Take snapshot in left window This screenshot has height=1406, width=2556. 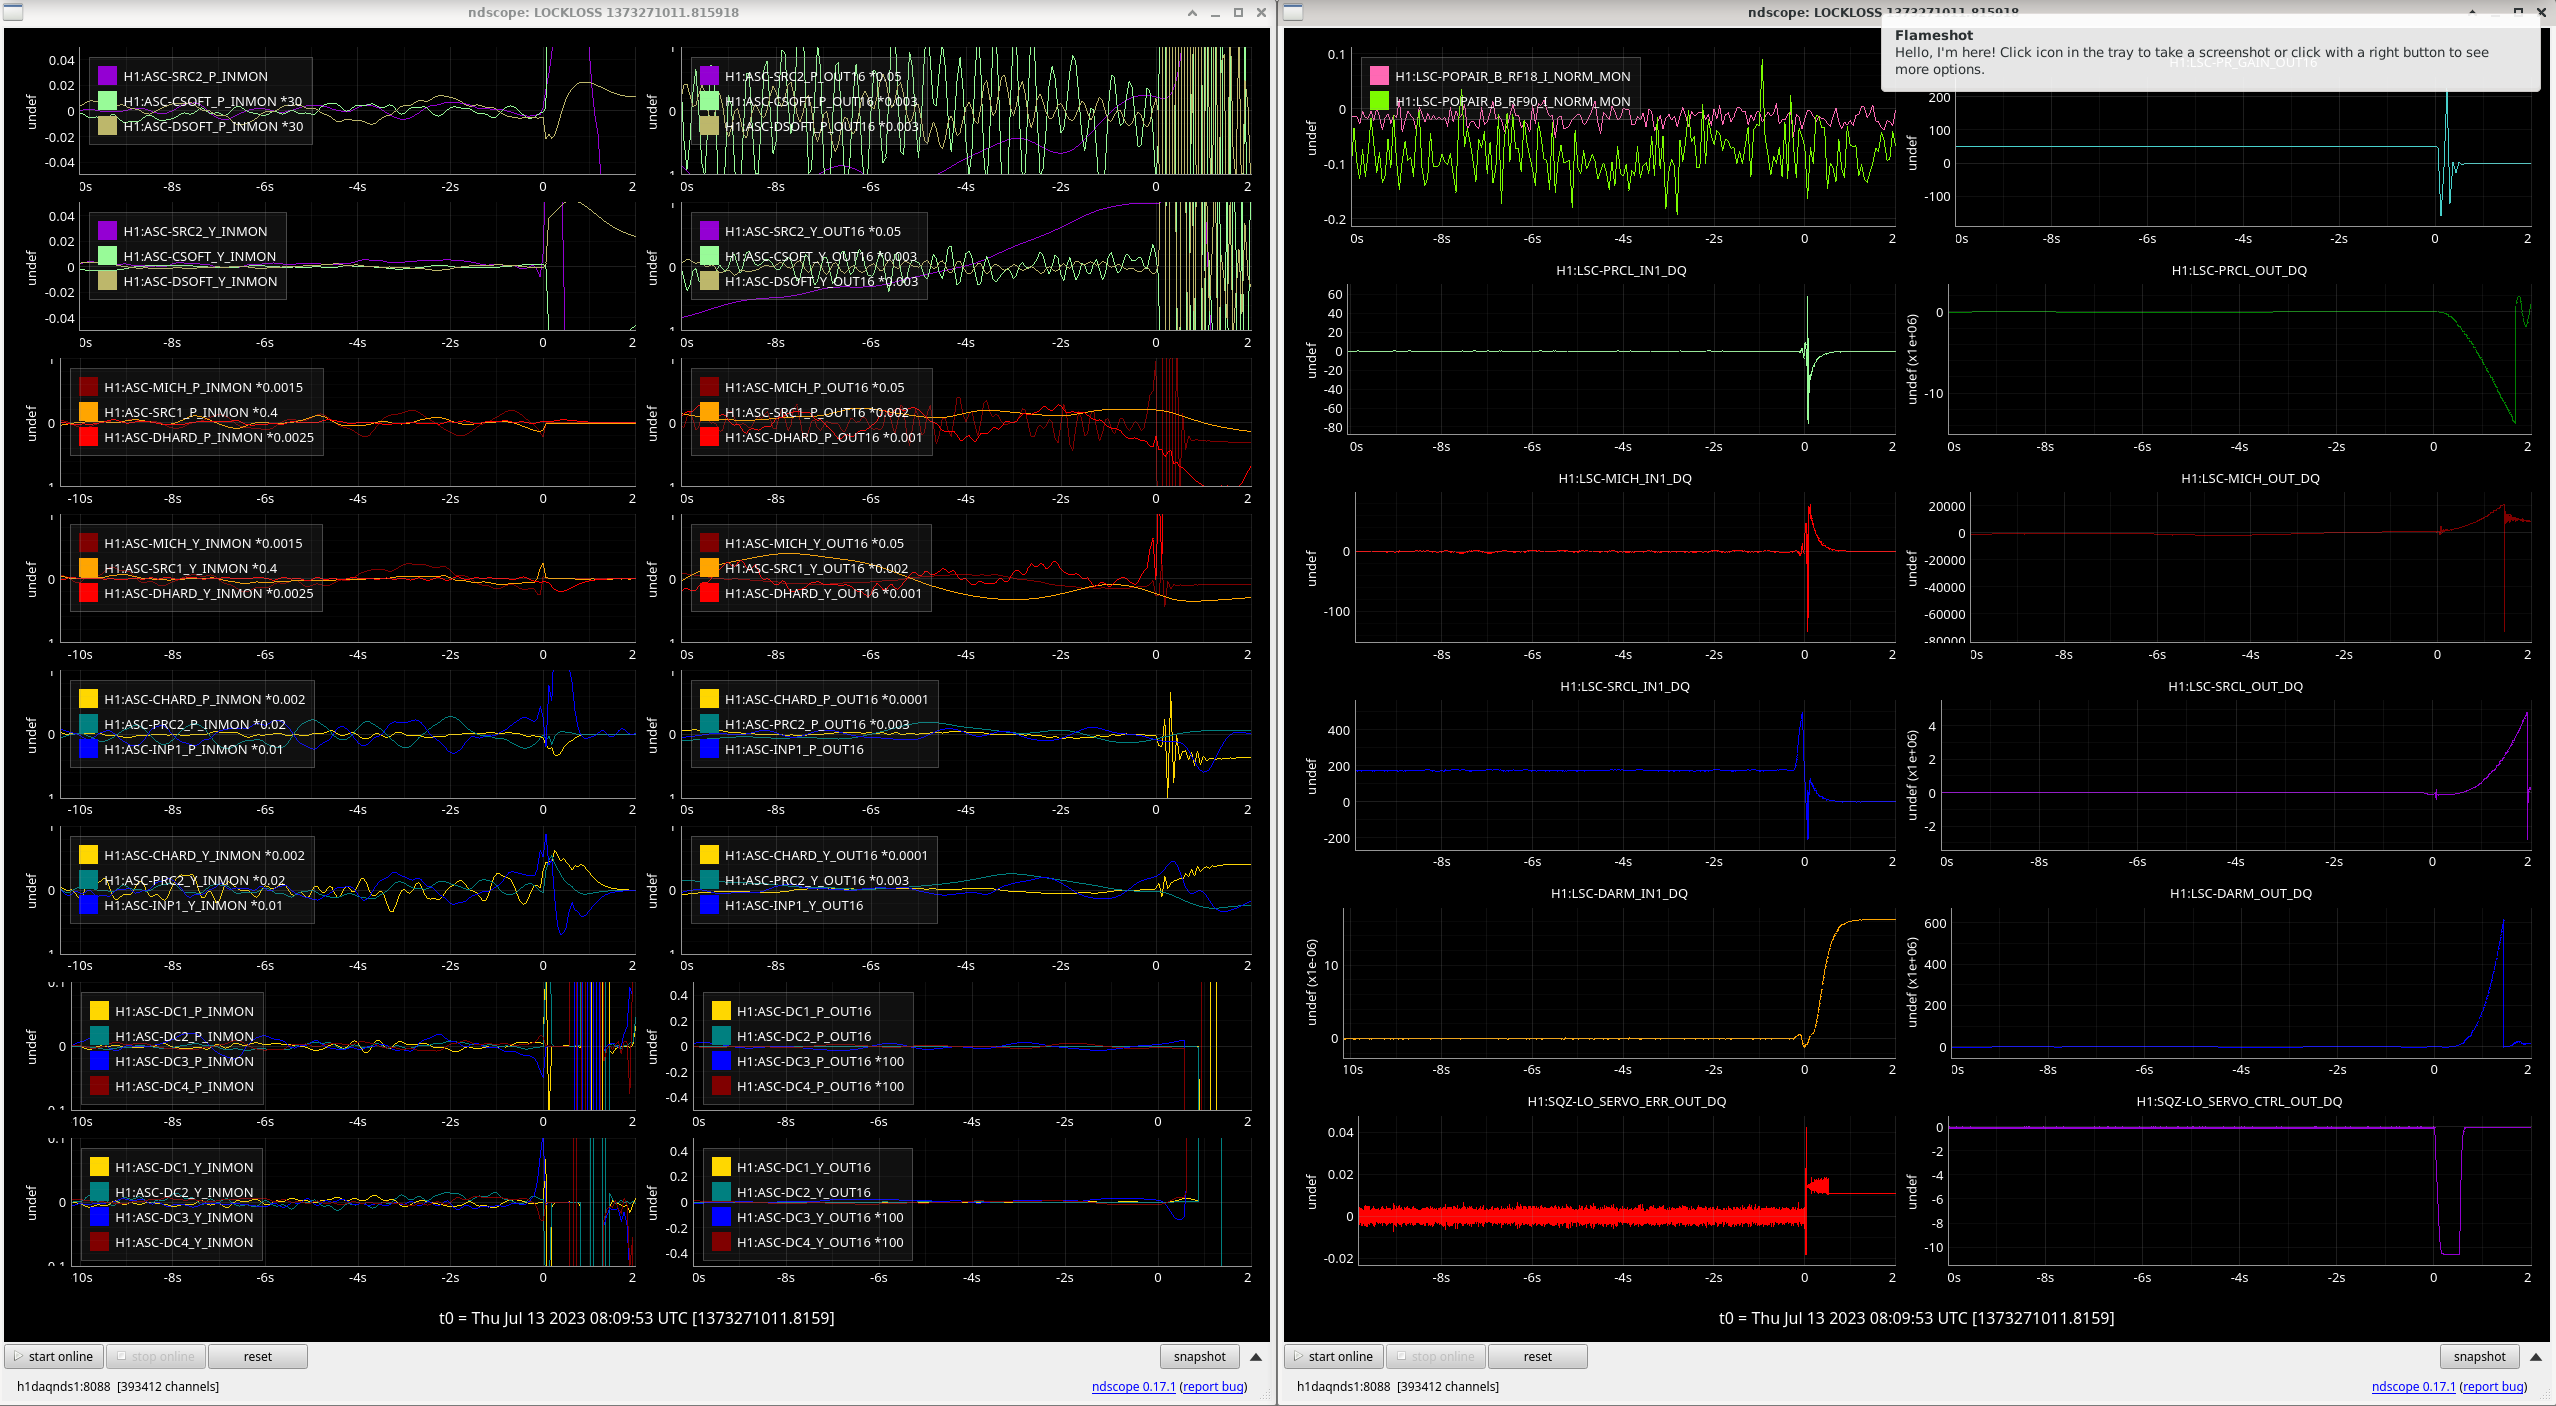coord(1199,1357)
